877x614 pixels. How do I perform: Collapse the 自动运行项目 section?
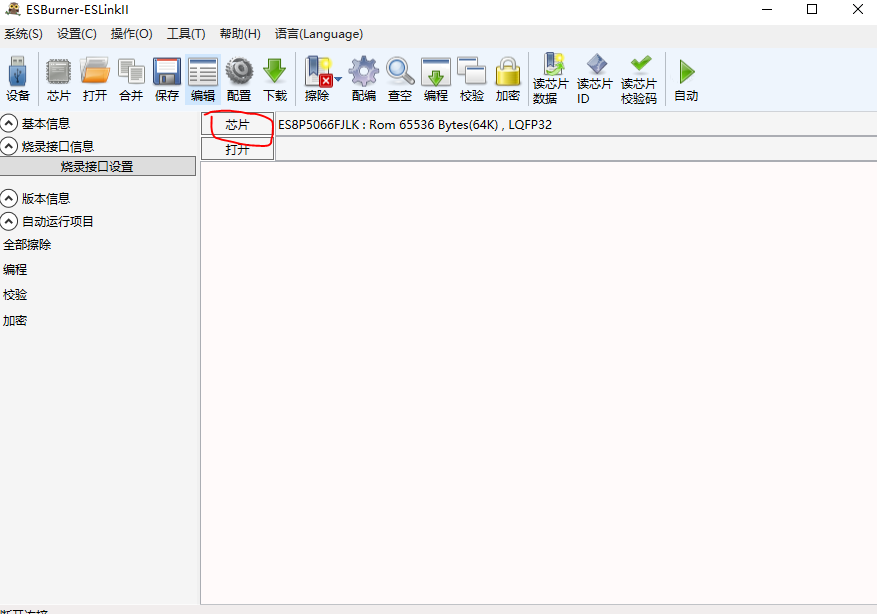9,221
